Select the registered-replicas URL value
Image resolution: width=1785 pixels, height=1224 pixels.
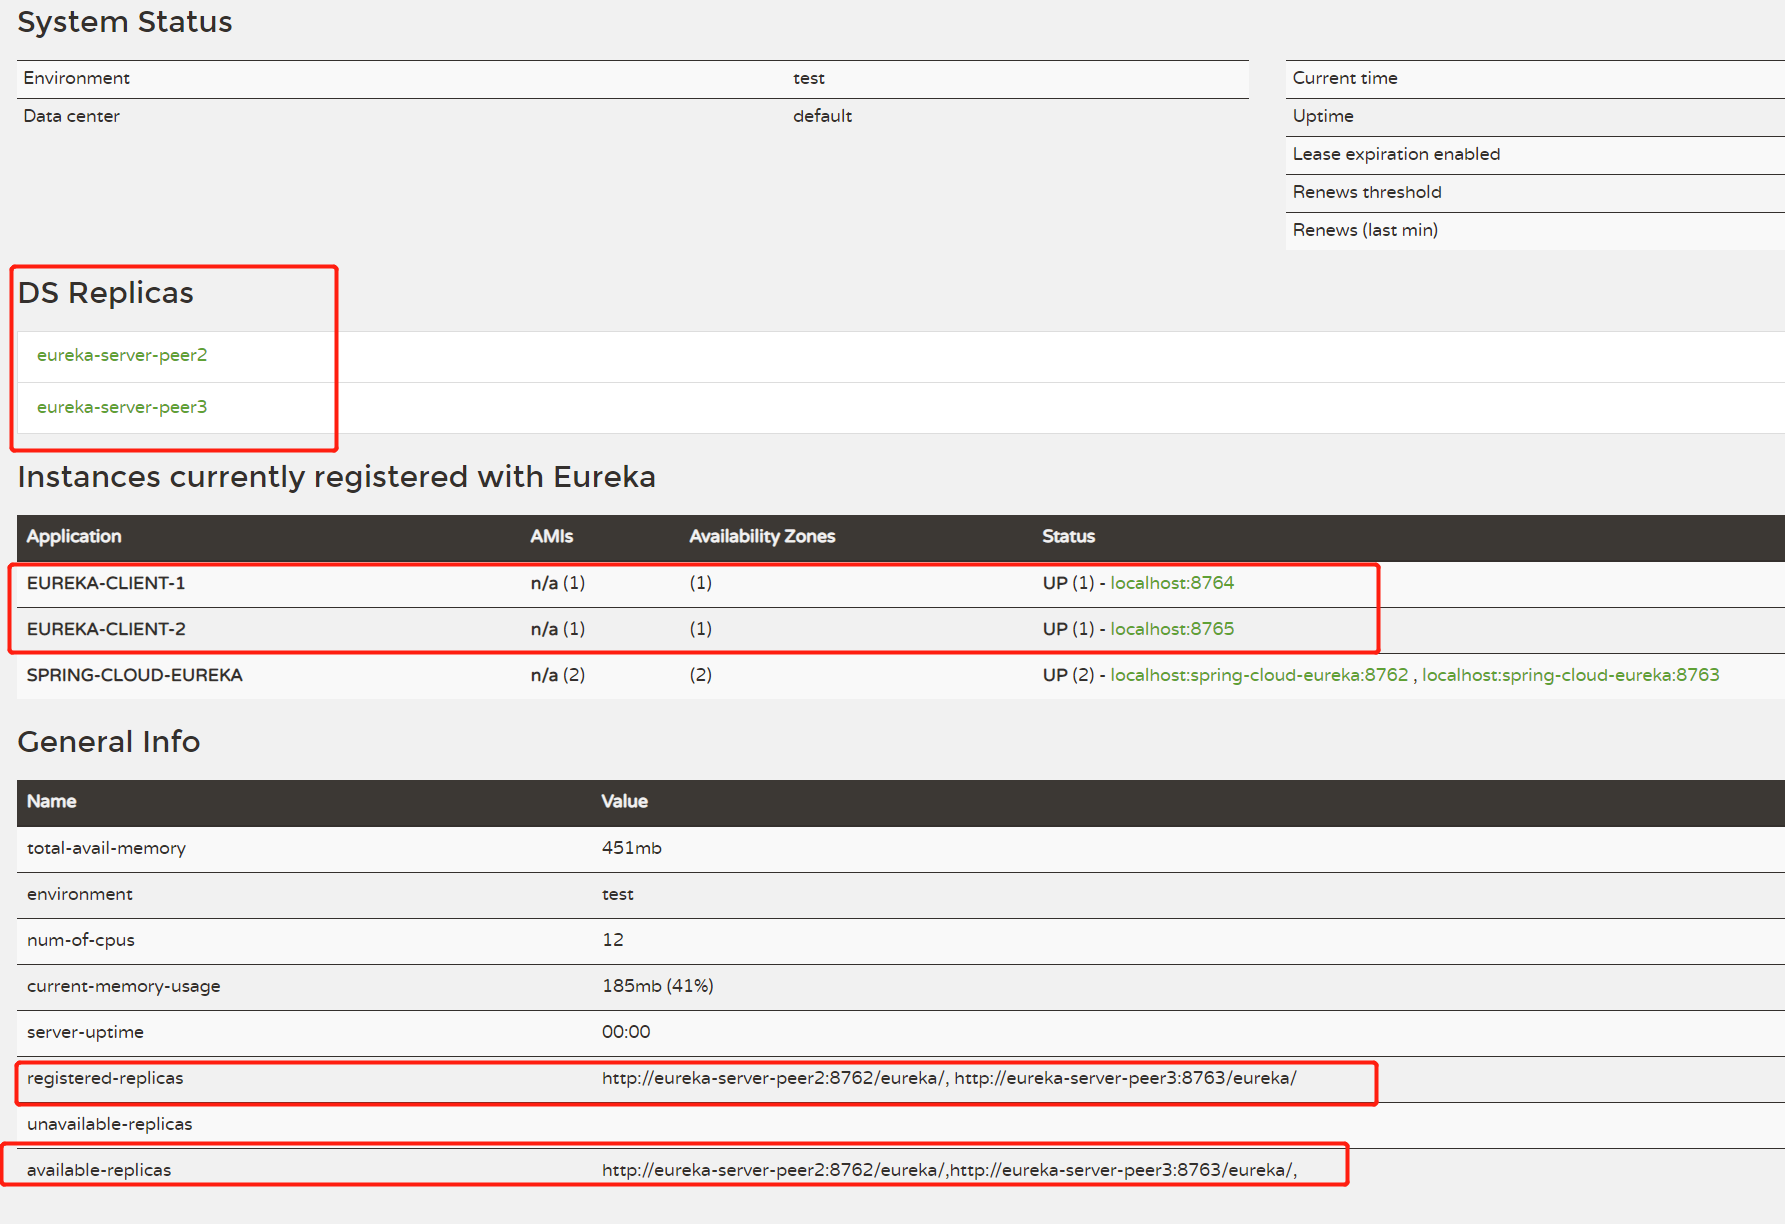(x=949, y=1078)
